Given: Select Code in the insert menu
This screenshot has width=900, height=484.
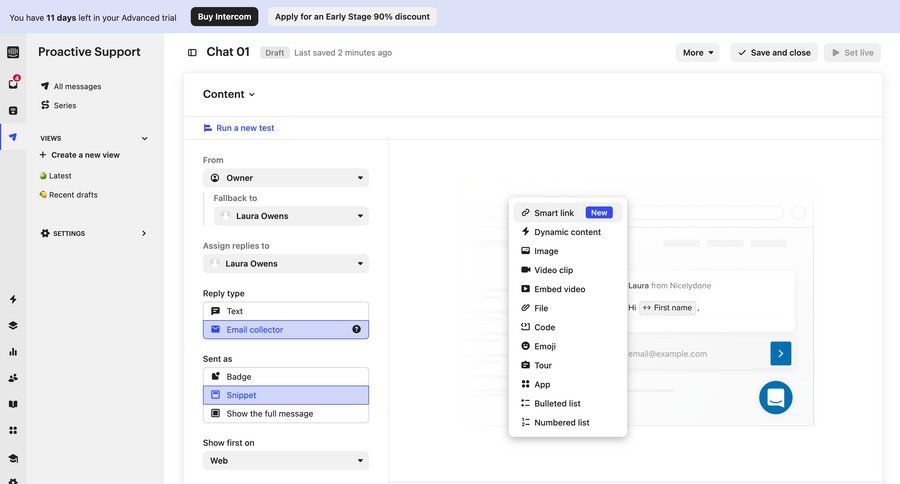Looking at the screenshot, I should coord(567,327).
